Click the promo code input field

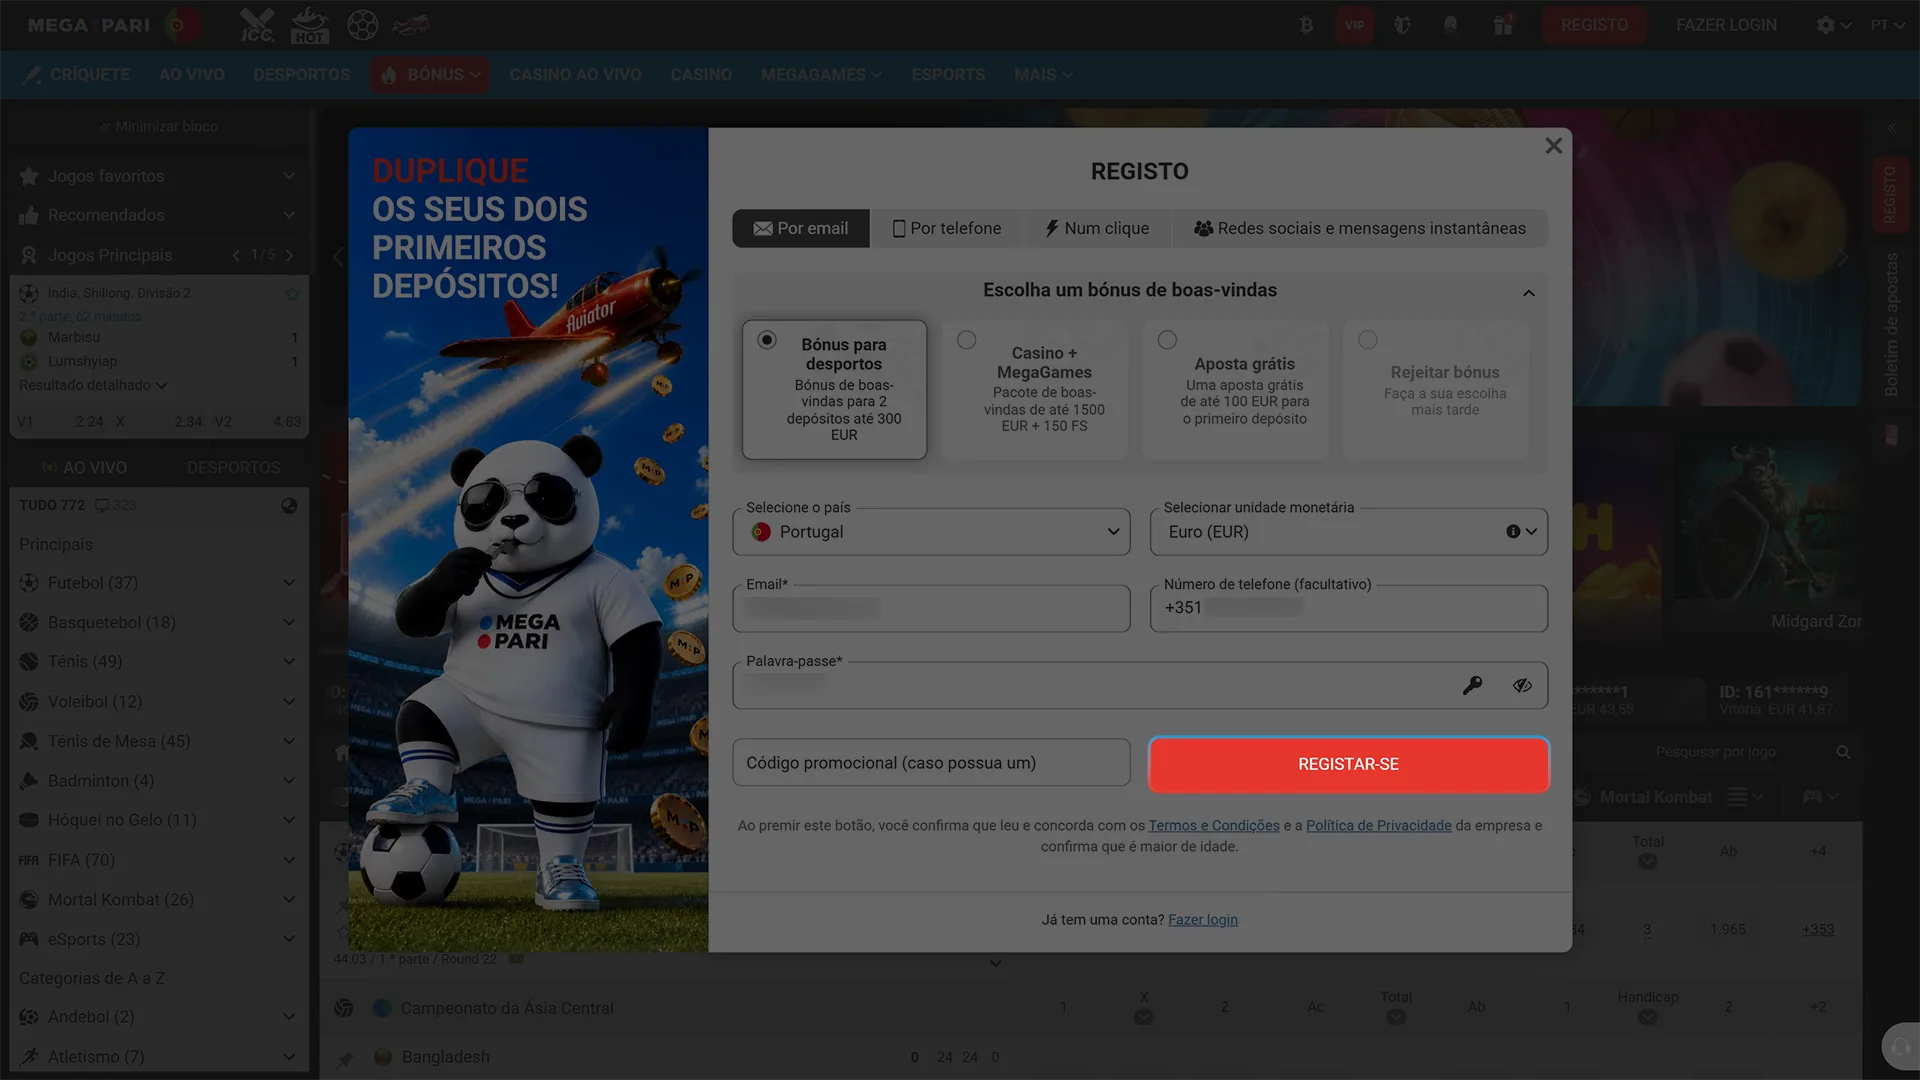pos(931,763)
